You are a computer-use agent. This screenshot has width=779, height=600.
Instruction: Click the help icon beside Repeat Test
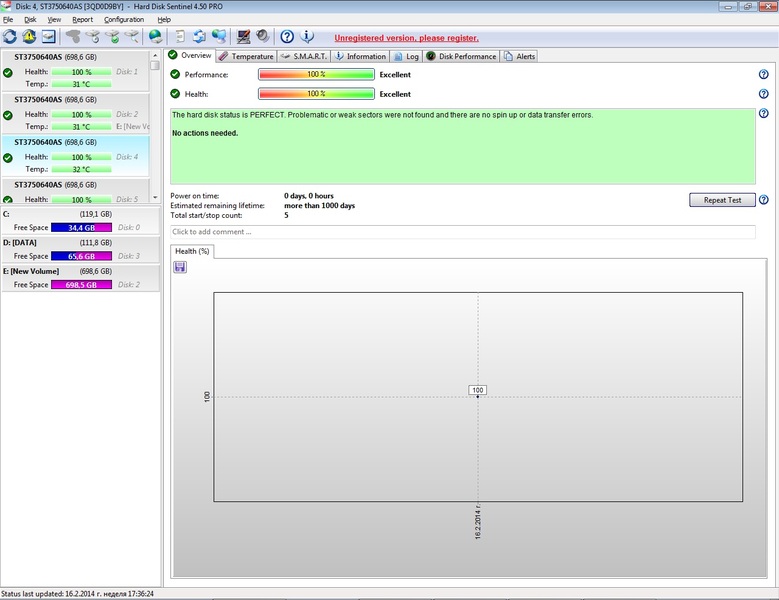pyautogui.click(x=764, y=200)
